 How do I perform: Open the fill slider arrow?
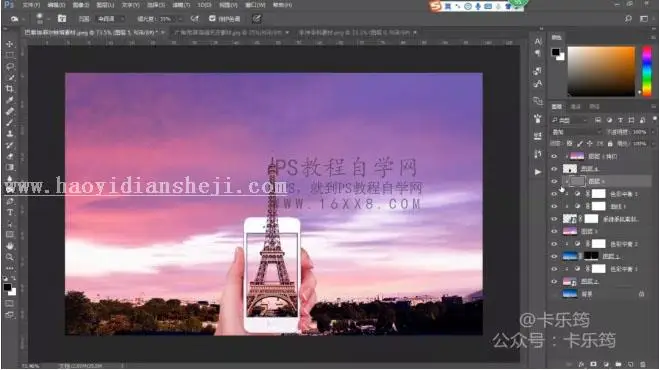click(653, 144)
